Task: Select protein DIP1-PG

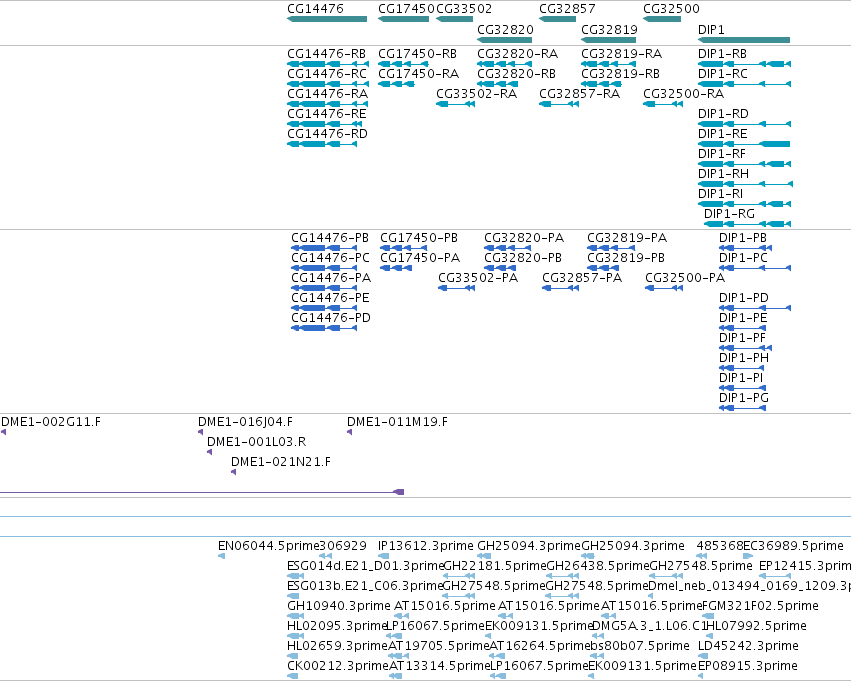Action: [x=744, y=398]
